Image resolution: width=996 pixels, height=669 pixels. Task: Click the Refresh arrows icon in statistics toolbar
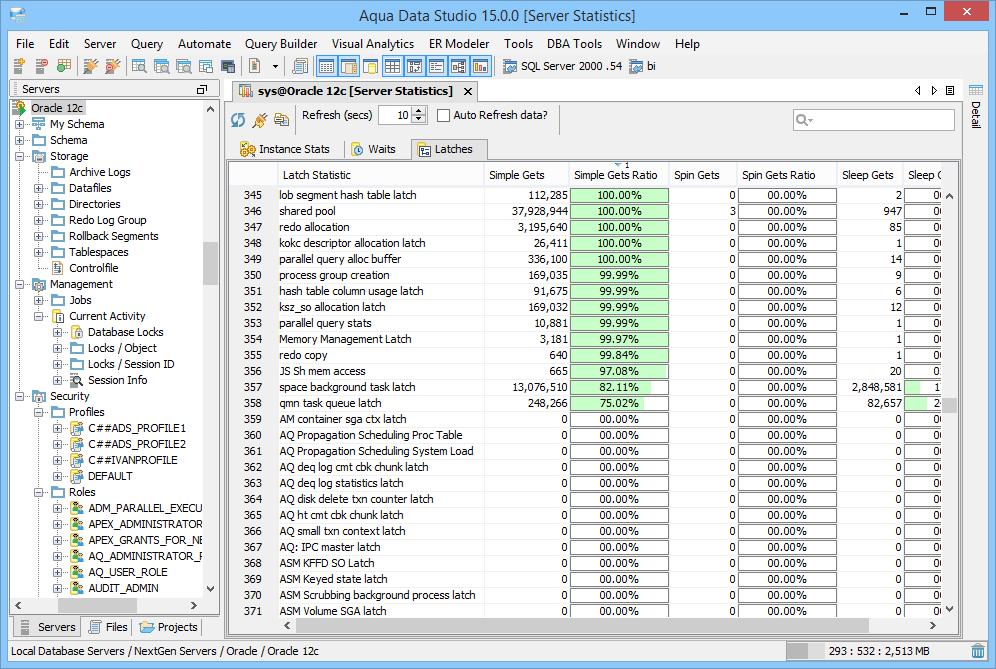coord(238,119)
